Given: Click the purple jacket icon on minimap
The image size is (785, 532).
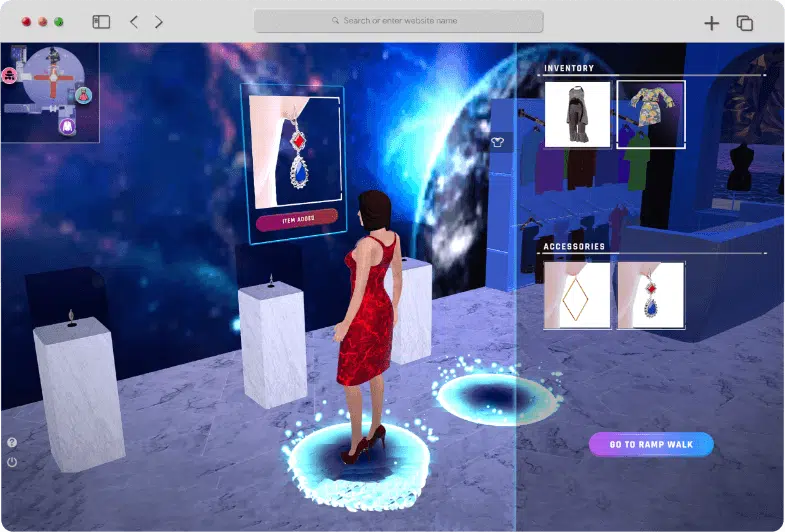Looking at the screenshot, I should (67, 127).
